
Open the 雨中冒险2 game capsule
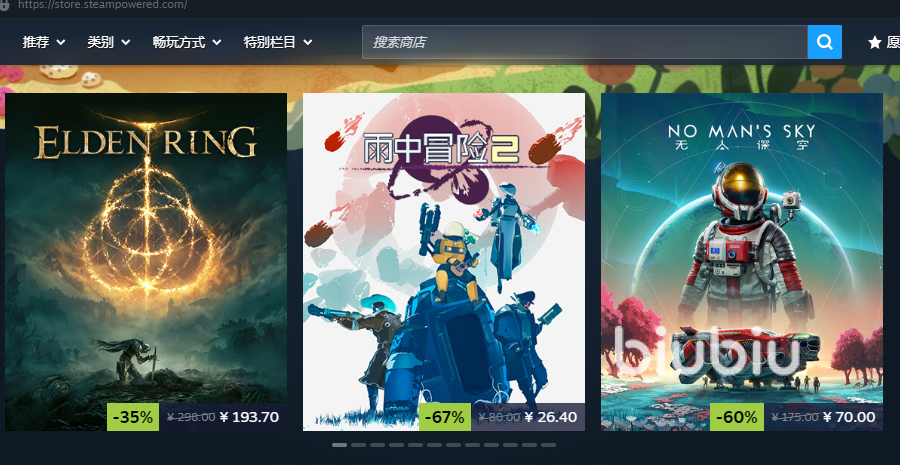click(x=444, y=262)
